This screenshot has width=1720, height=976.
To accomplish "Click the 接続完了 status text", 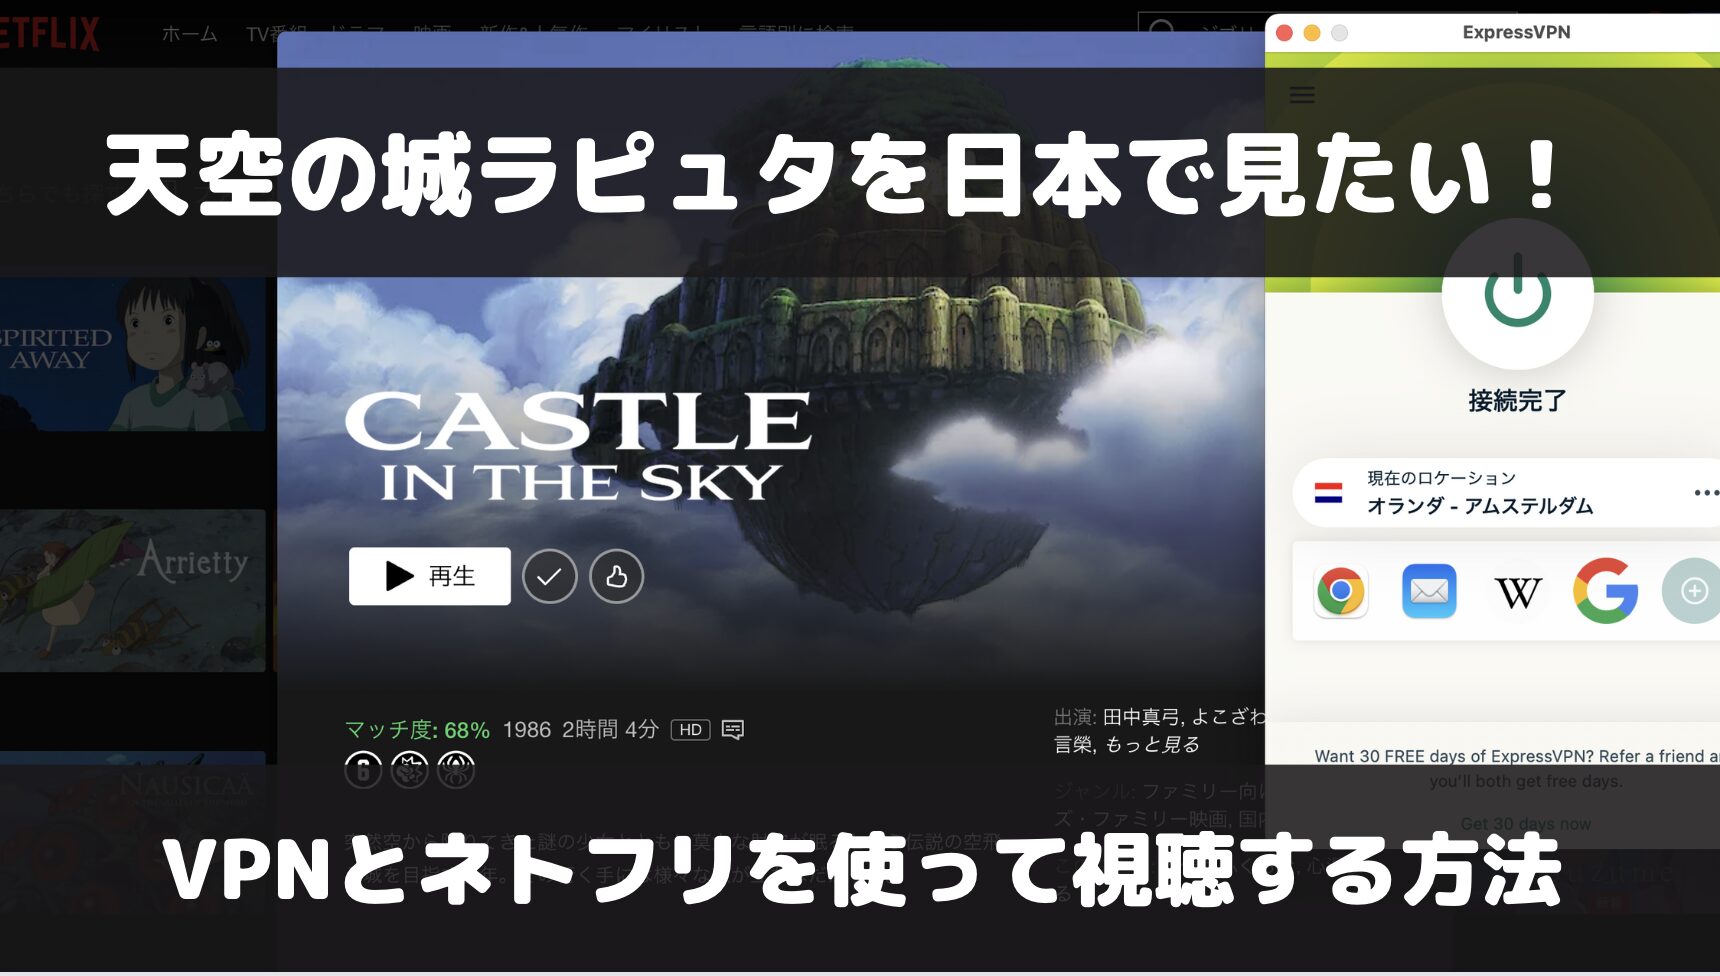I will point(1517,401).
